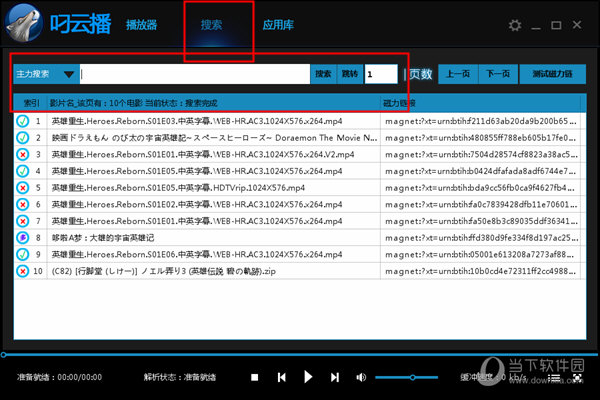The height and width of the screenshot is (400, 600).
Task: Click red X icon of row 6
Action: (x=23, y=204)
